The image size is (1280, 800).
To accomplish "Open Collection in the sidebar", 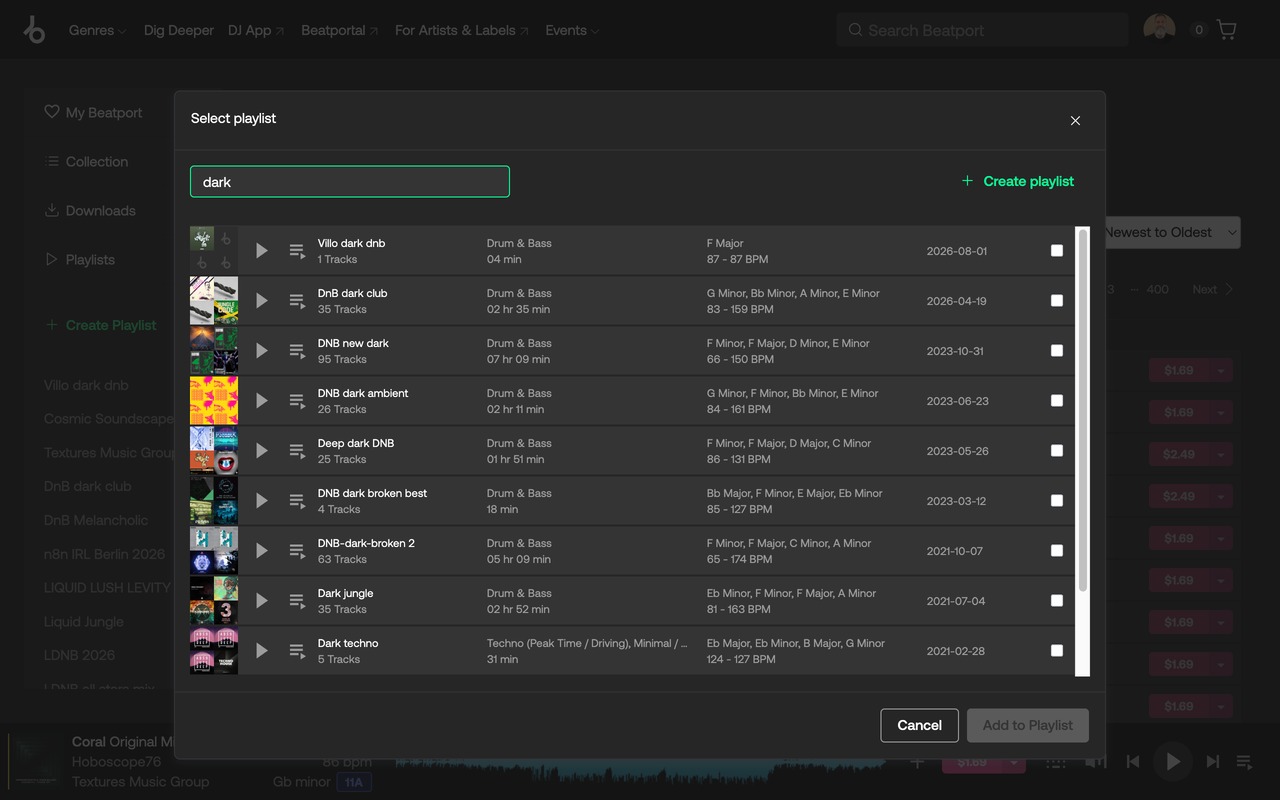I will click(x=87, y=162).
